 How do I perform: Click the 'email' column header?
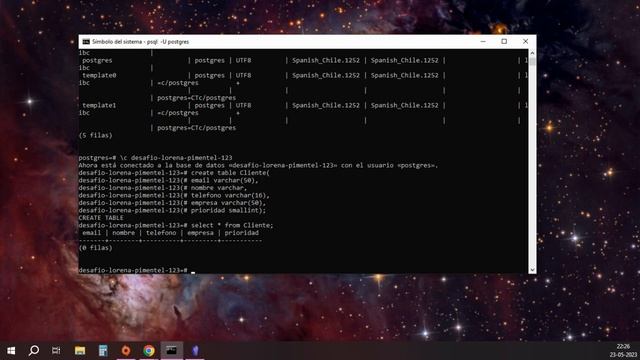tap(91, 233)
